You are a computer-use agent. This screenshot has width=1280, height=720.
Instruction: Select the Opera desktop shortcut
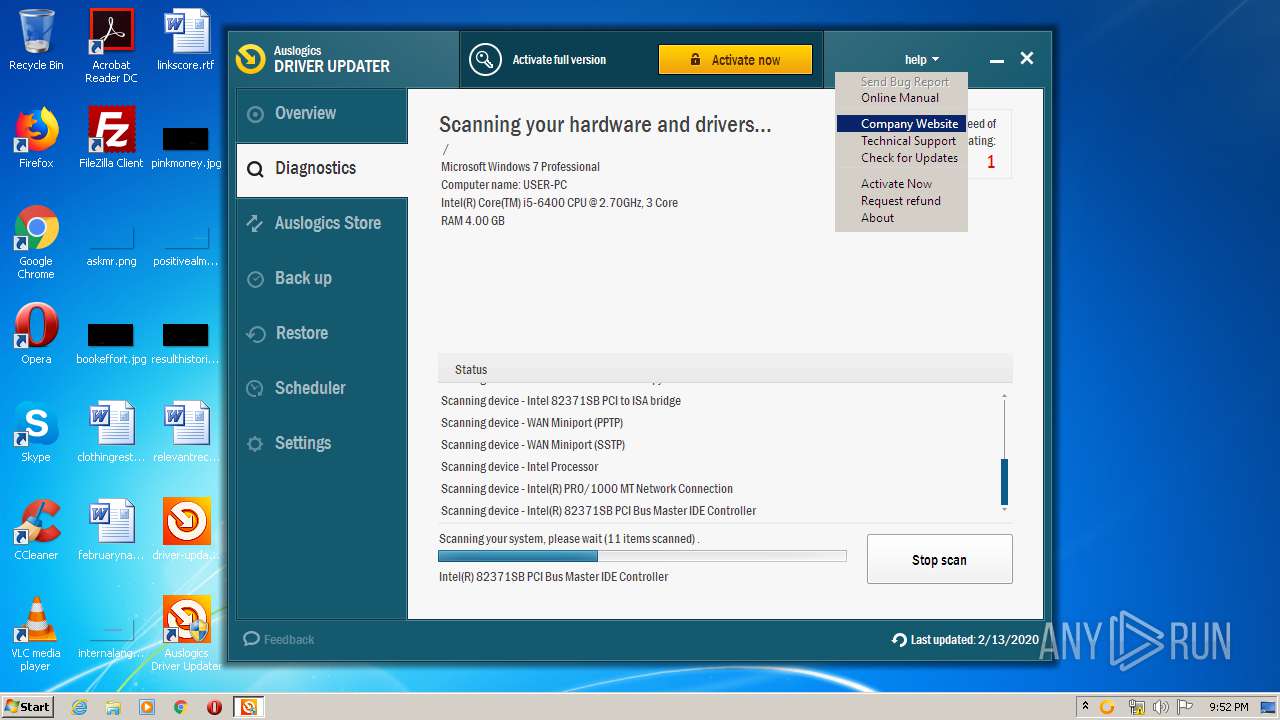(x=36, y=334)
